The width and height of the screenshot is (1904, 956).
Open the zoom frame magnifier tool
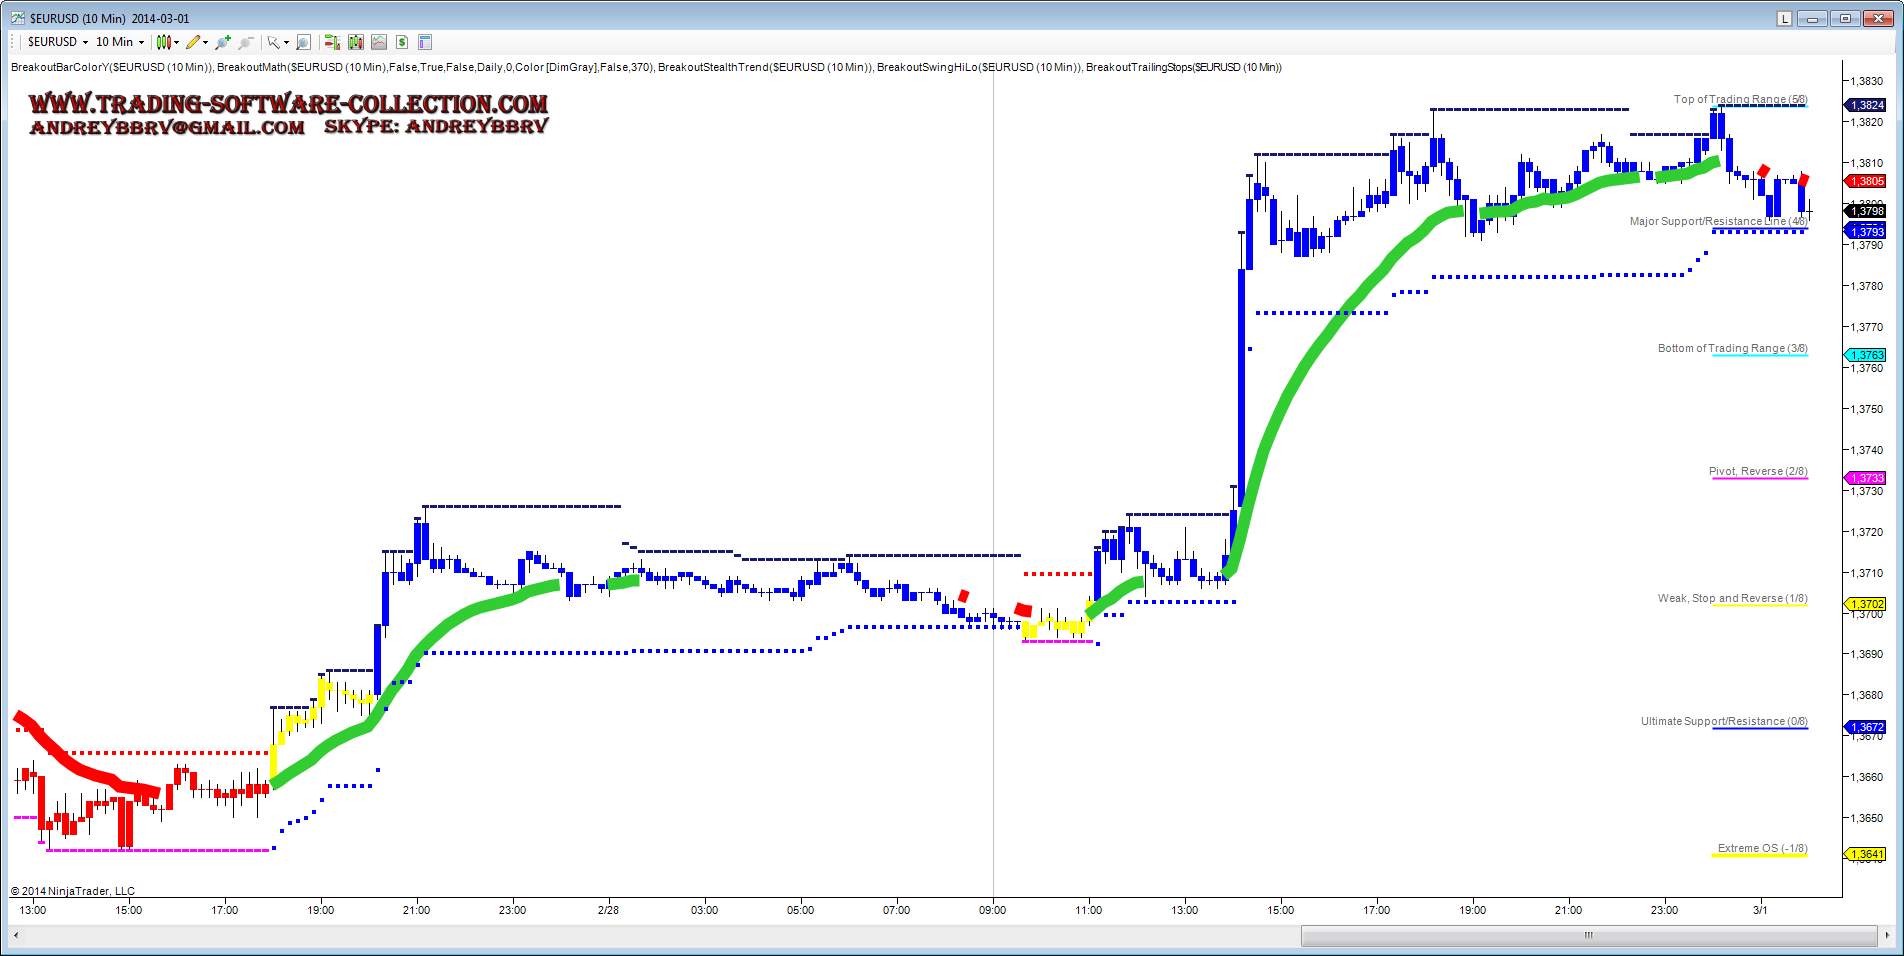pyautogui.click(x=304, y=42)
